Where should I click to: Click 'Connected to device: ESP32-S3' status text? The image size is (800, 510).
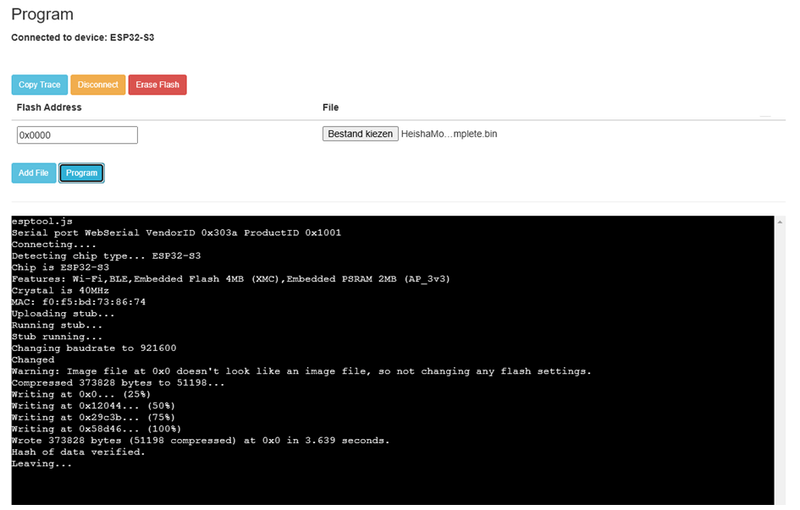[83, 38]
